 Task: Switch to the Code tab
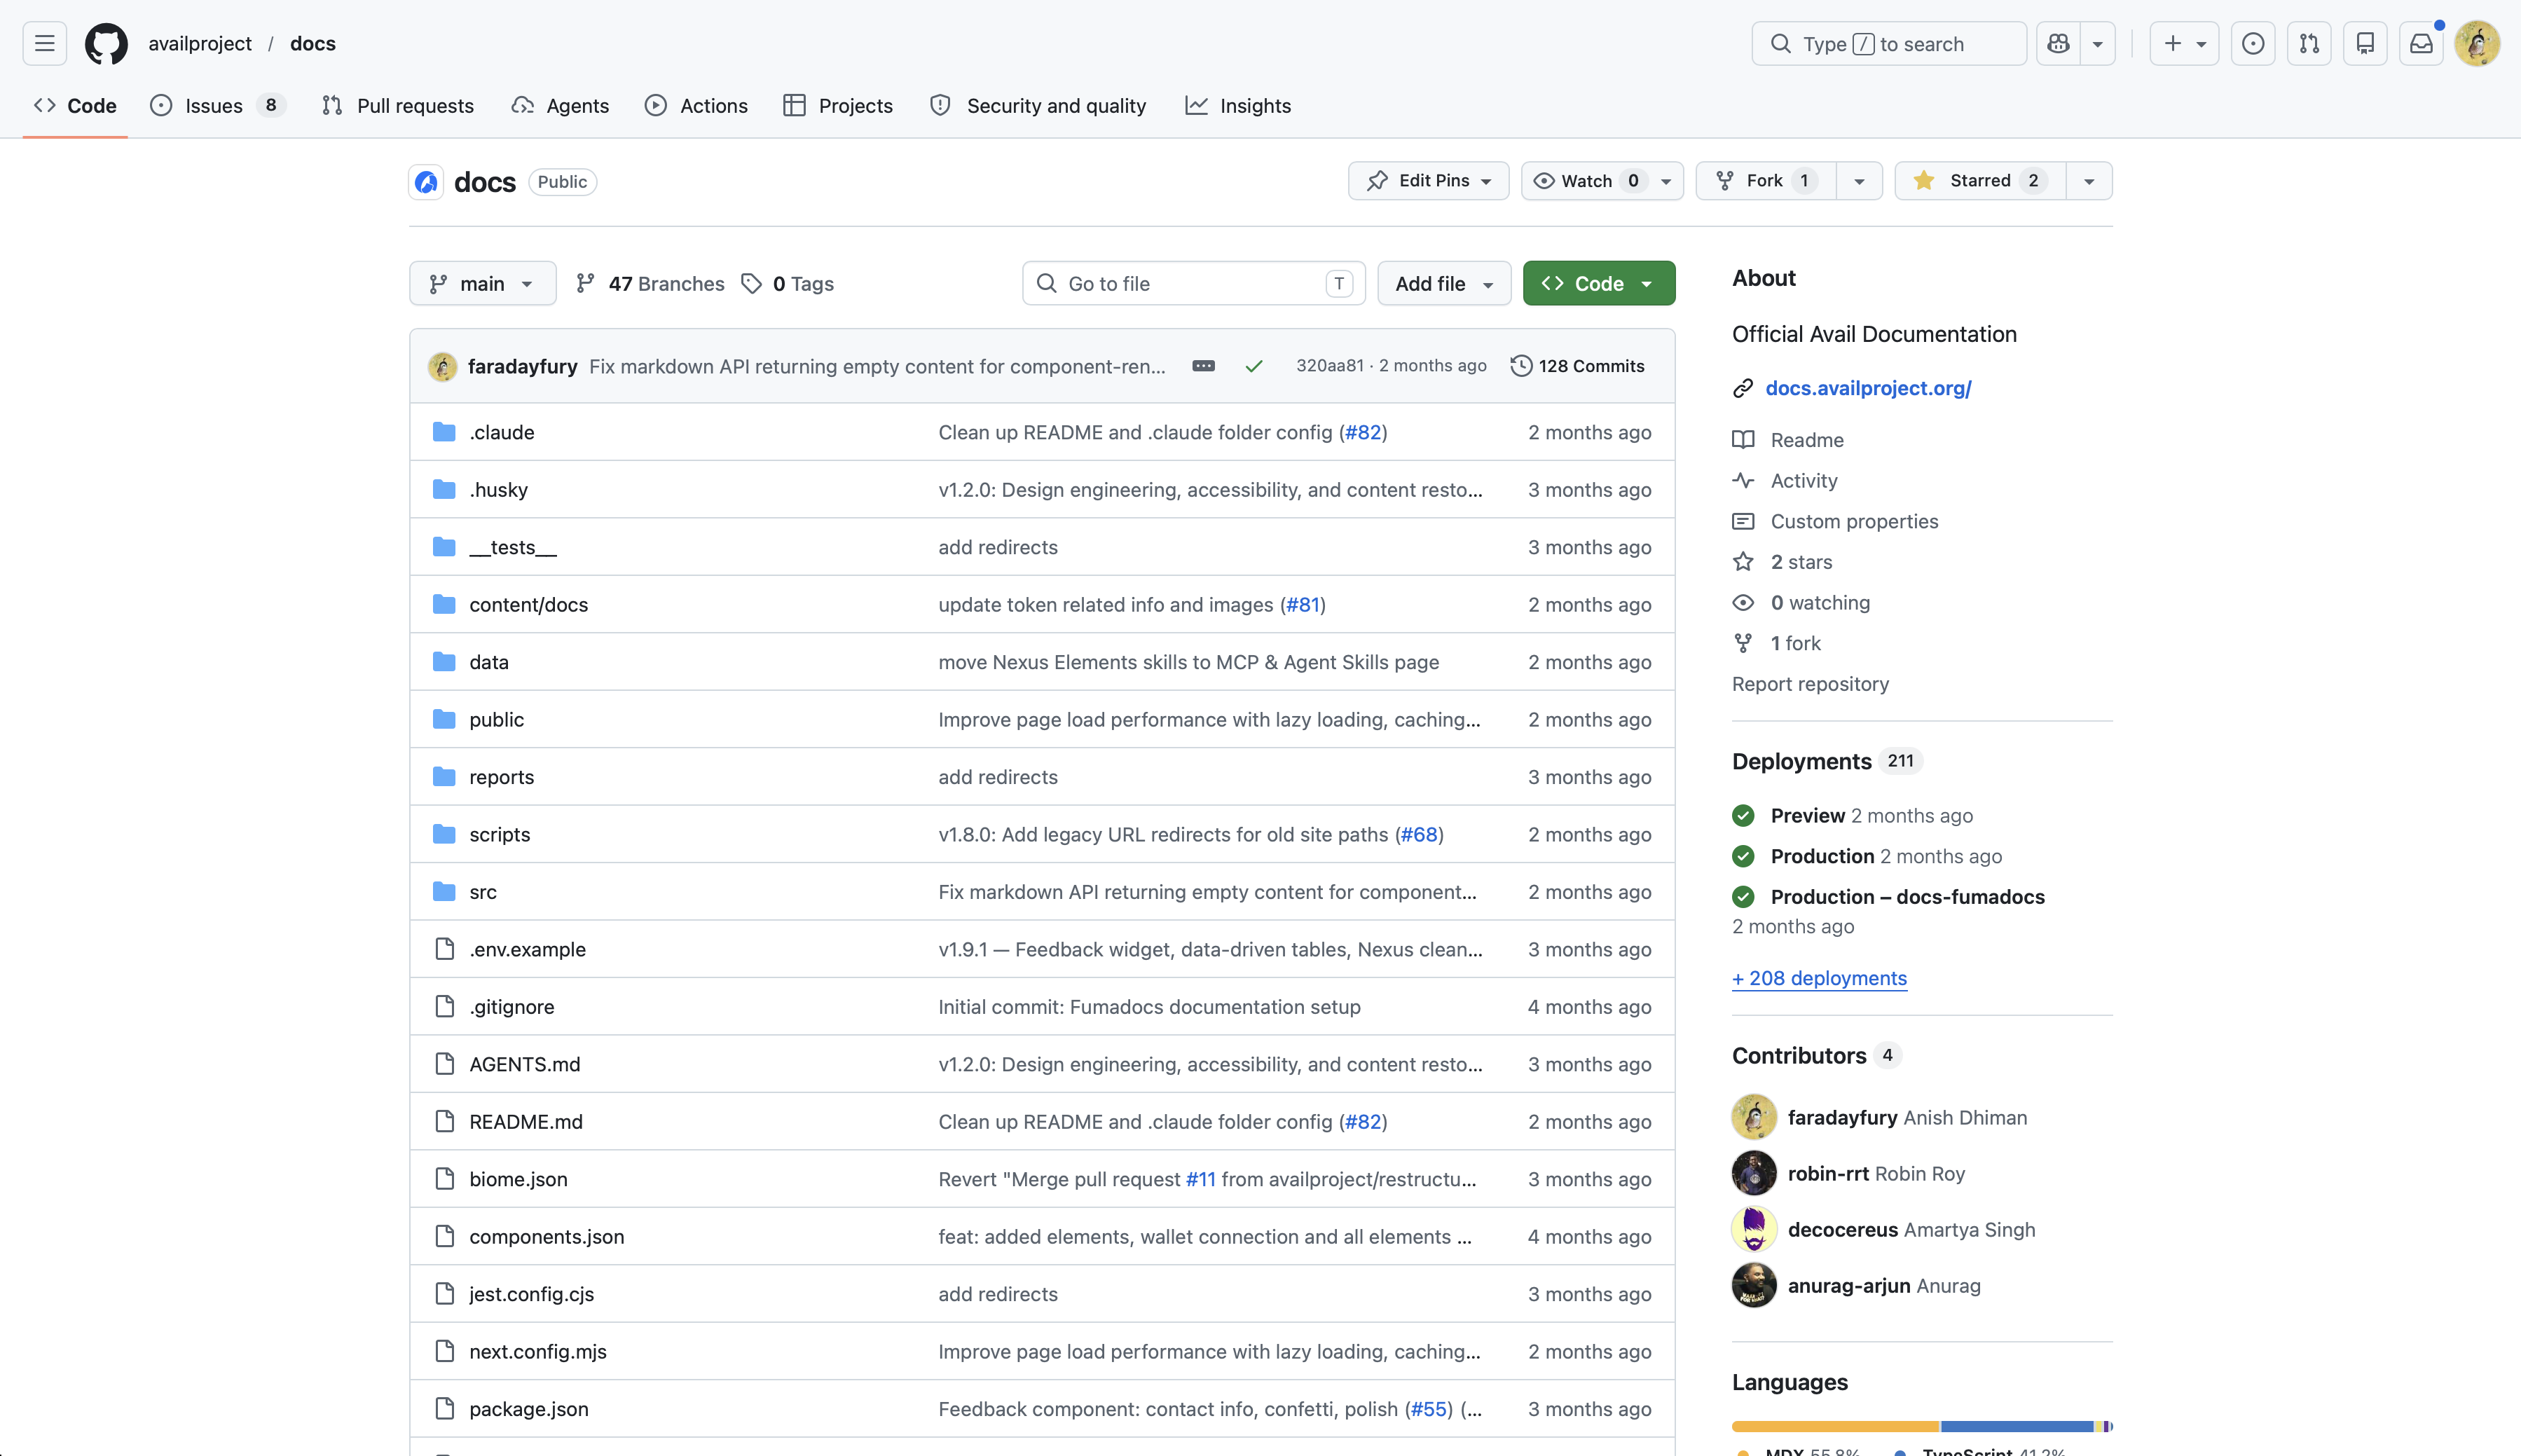pyautogui.click(x=75, y=106)
